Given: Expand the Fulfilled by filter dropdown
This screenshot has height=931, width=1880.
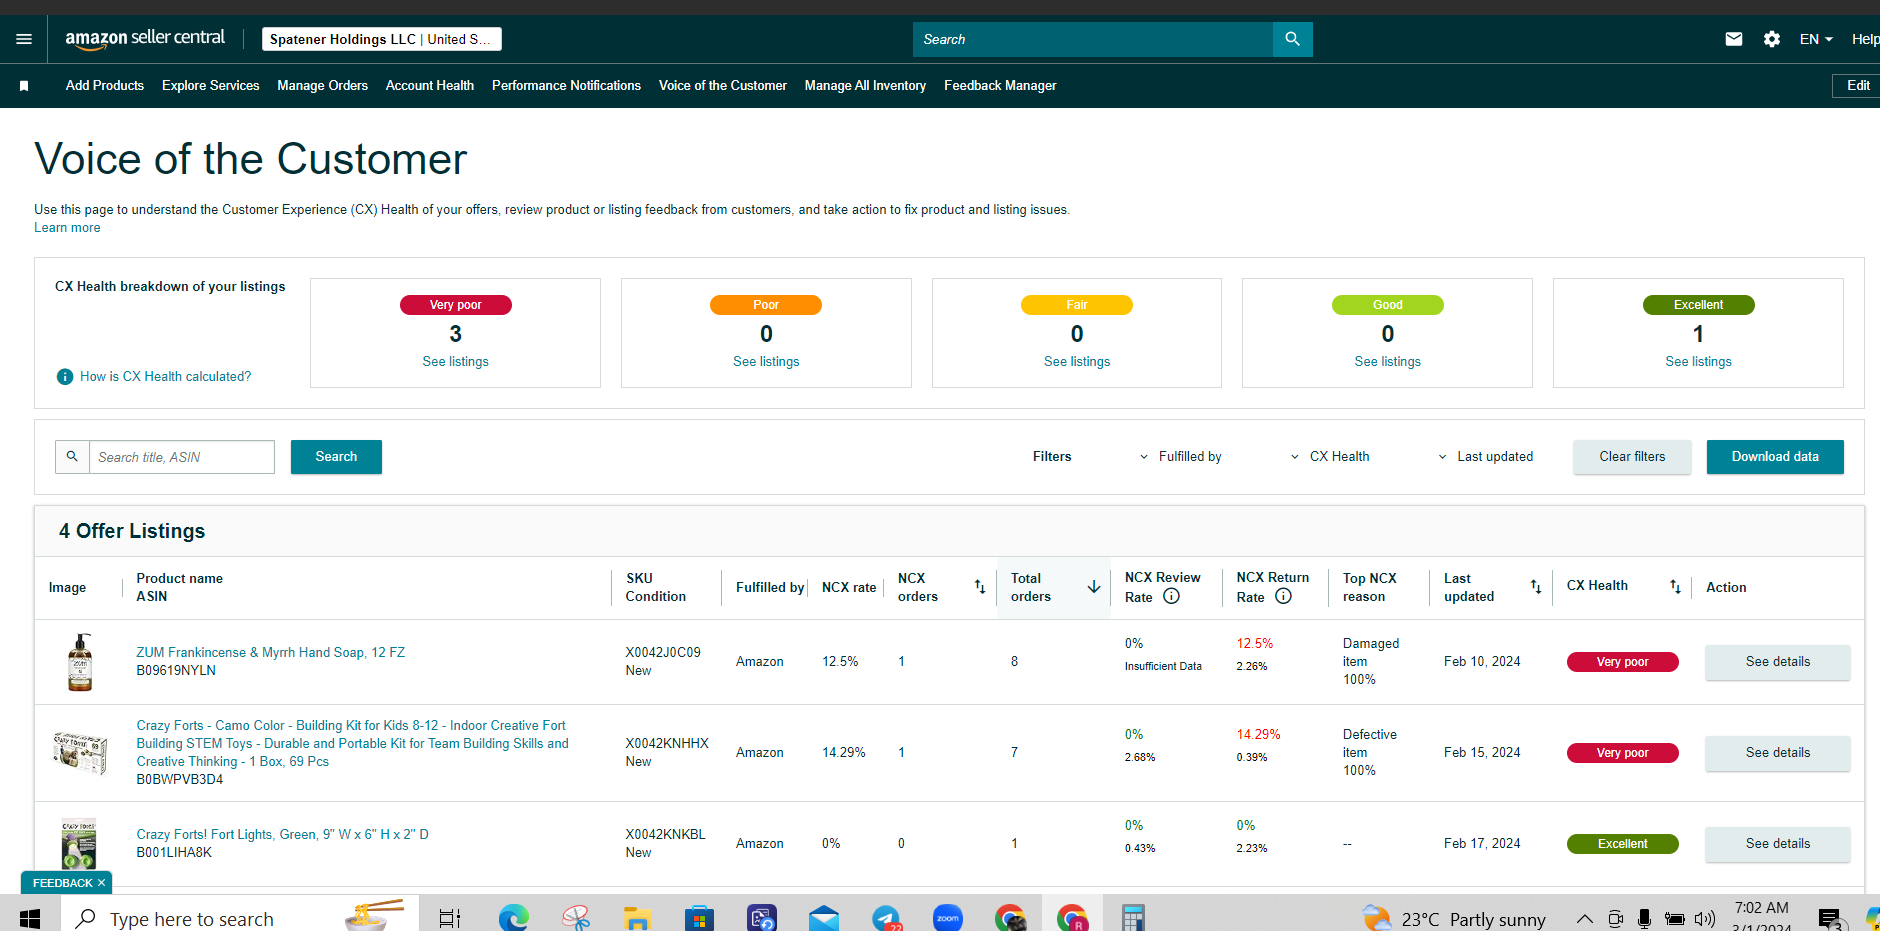Looking at the screenshot, I should pyautogui.click(x=1181, y=457).
